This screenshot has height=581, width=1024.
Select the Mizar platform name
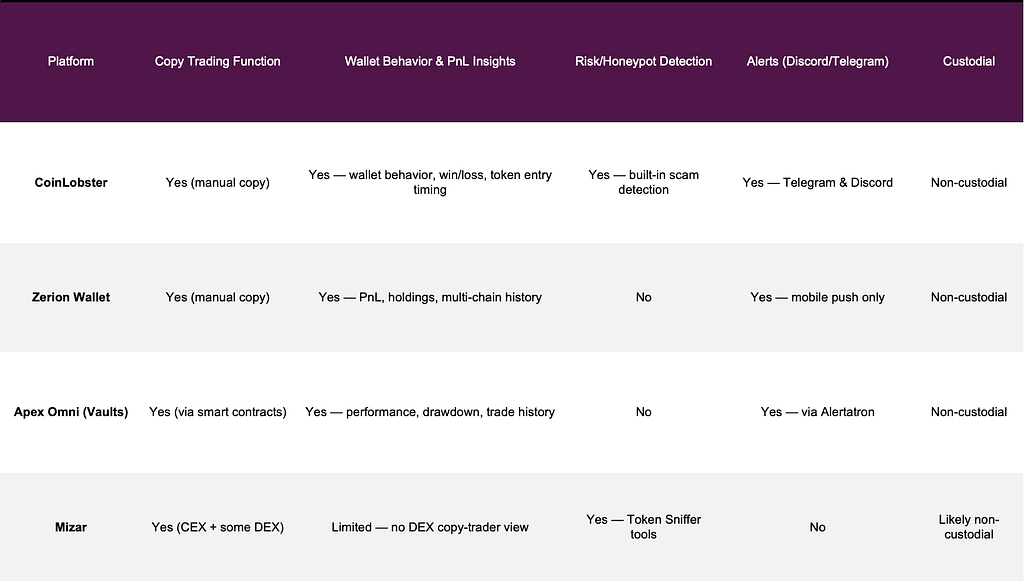(71, 527)
